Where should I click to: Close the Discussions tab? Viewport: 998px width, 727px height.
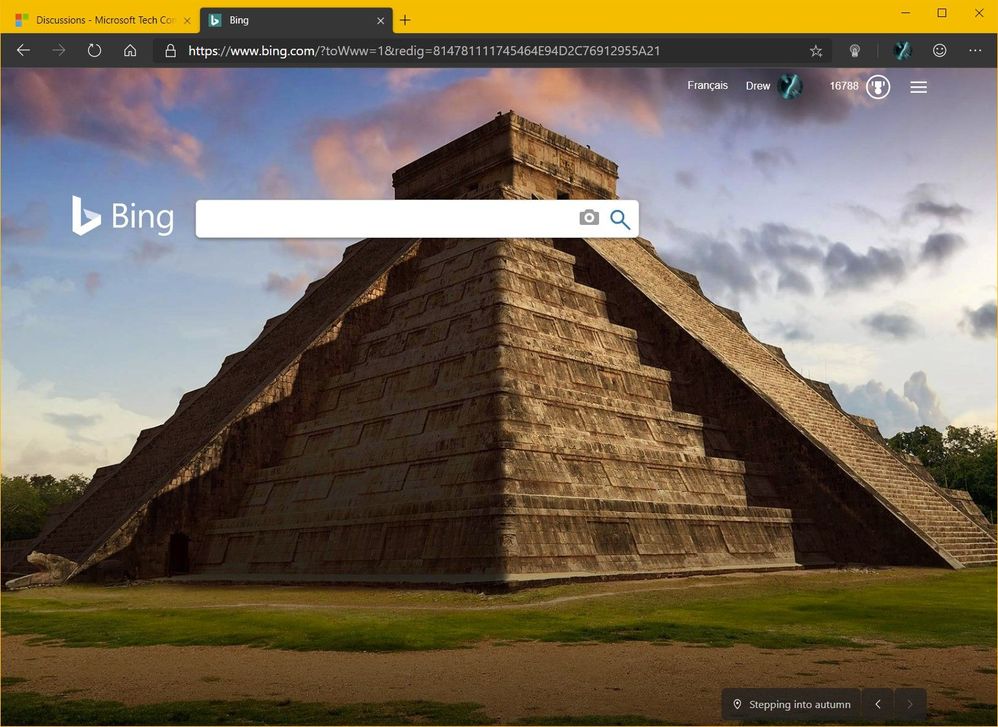[x=187, y=20]
